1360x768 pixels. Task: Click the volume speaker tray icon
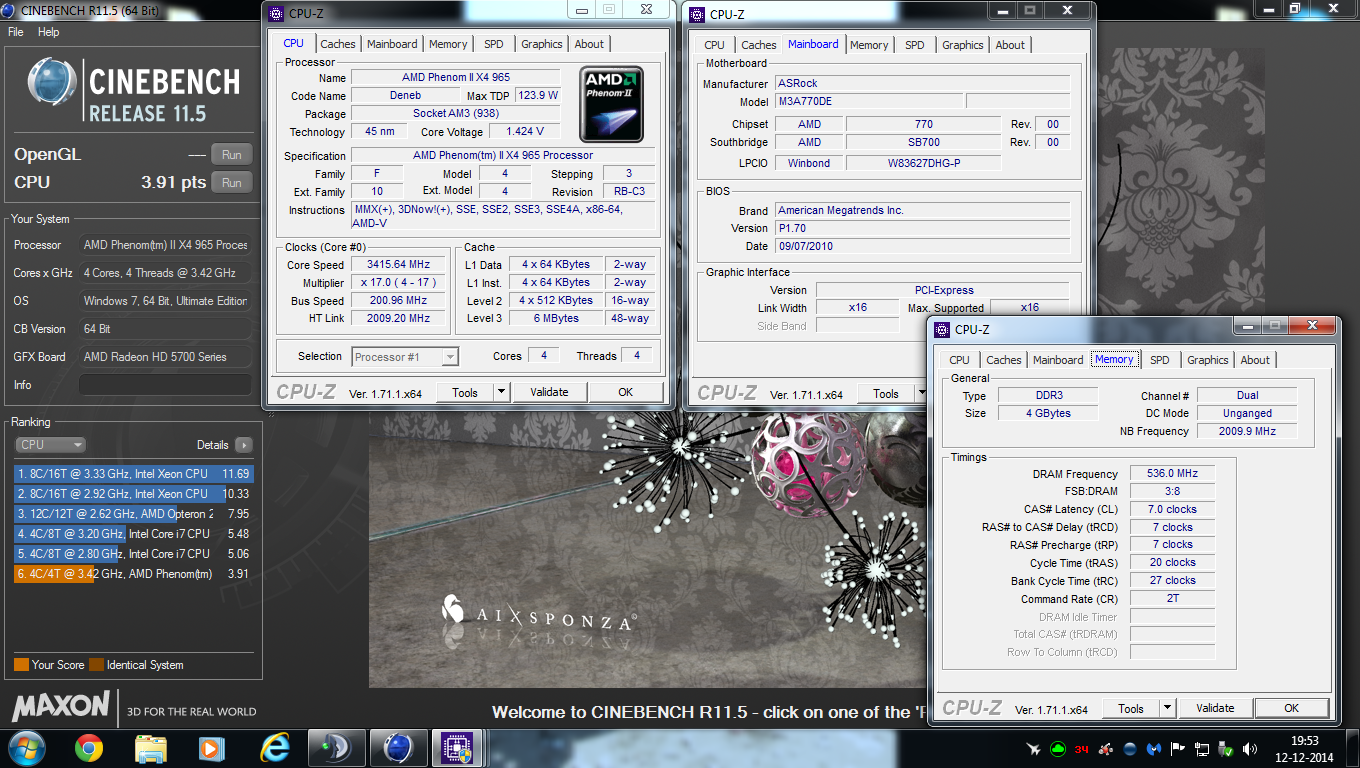coord(1249,748)
